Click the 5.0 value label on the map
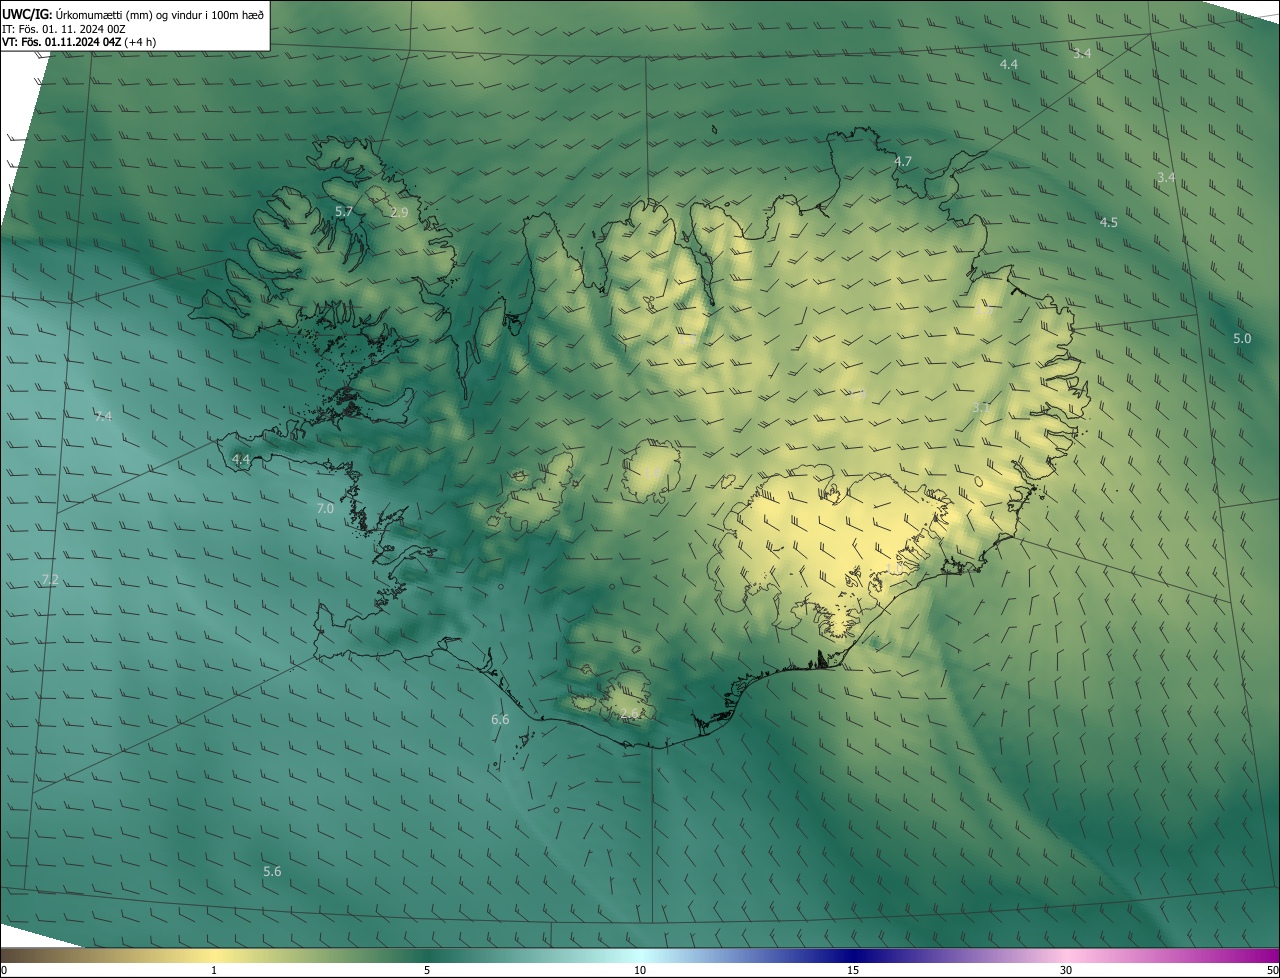This screenshot has height=978, width=1280. pos(1242,339)
